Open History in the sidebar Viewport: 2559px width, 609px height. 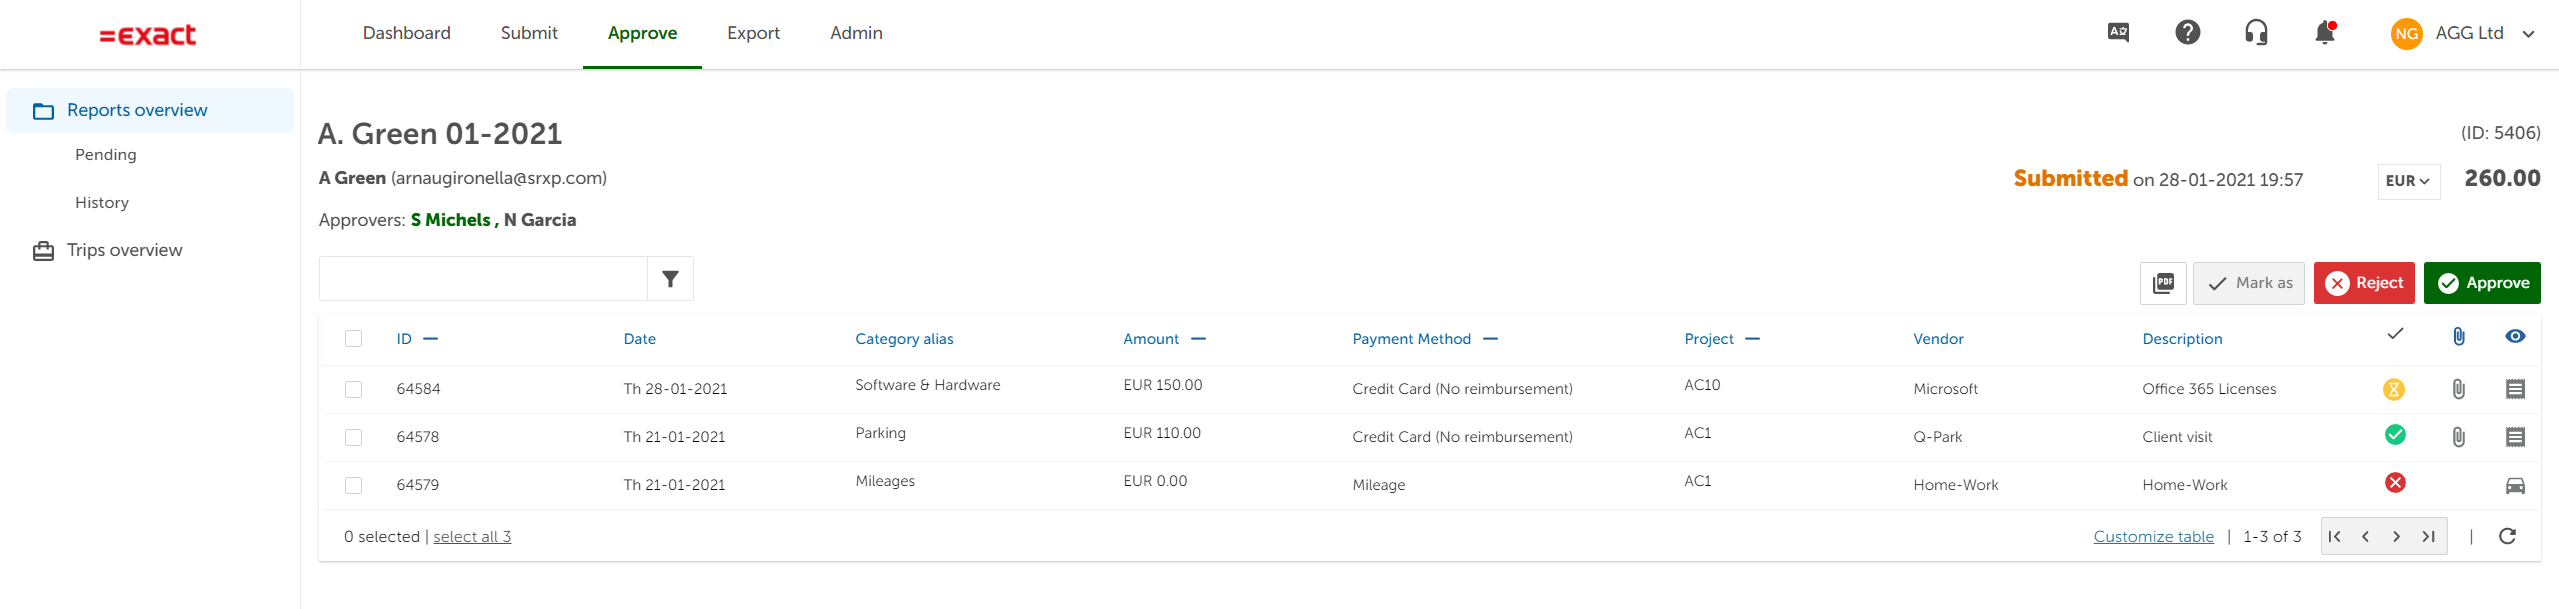tap(102, 203)
